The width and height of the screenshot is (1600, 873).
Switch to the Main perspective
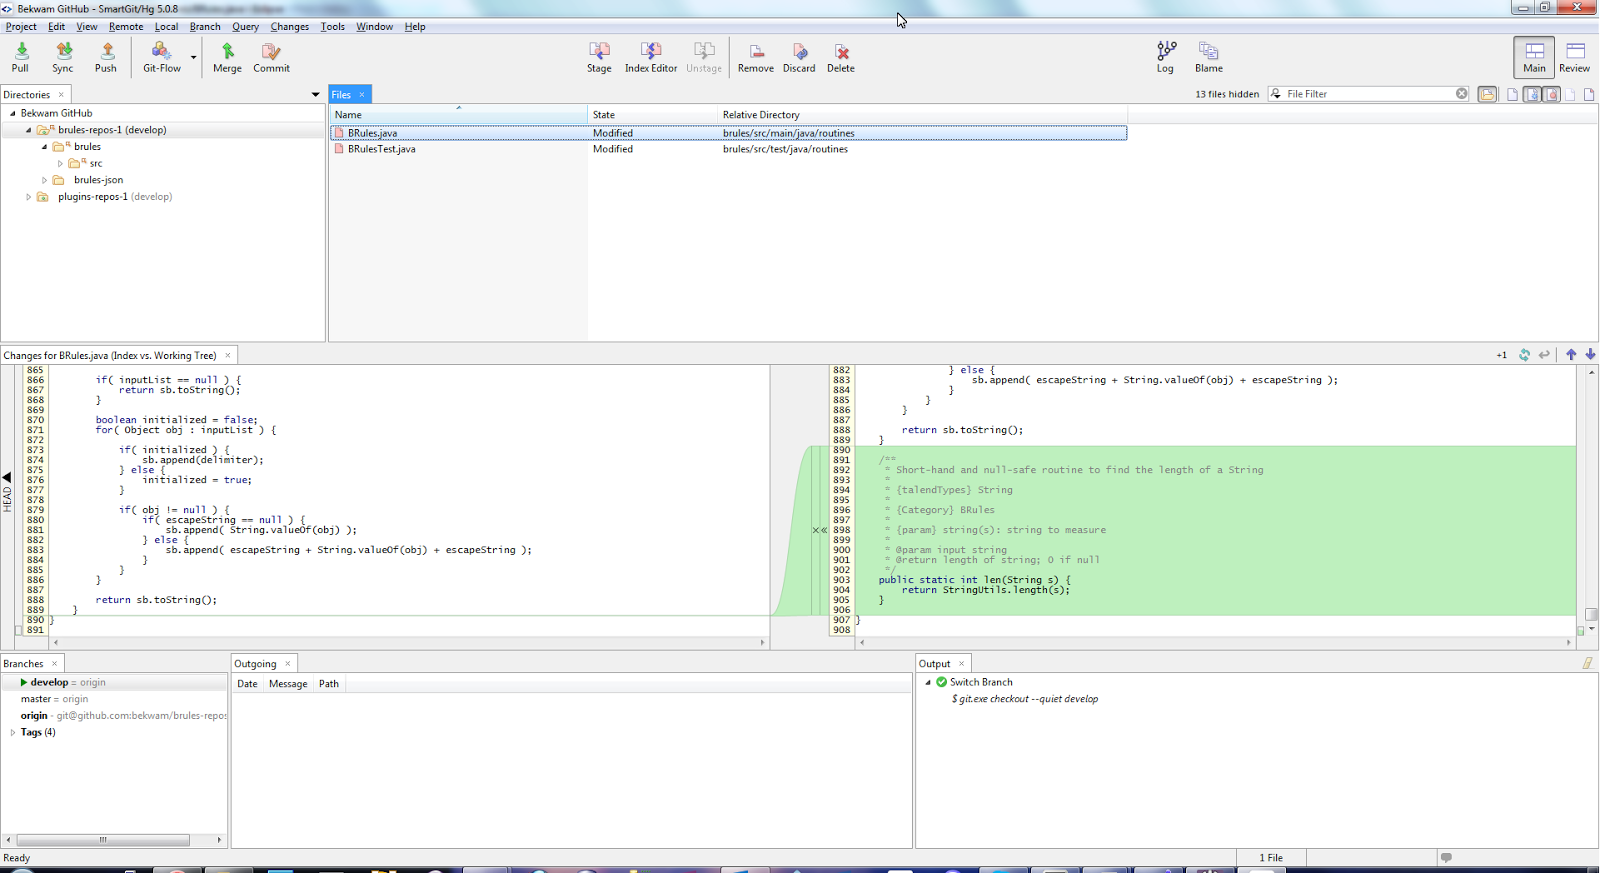1534,57
